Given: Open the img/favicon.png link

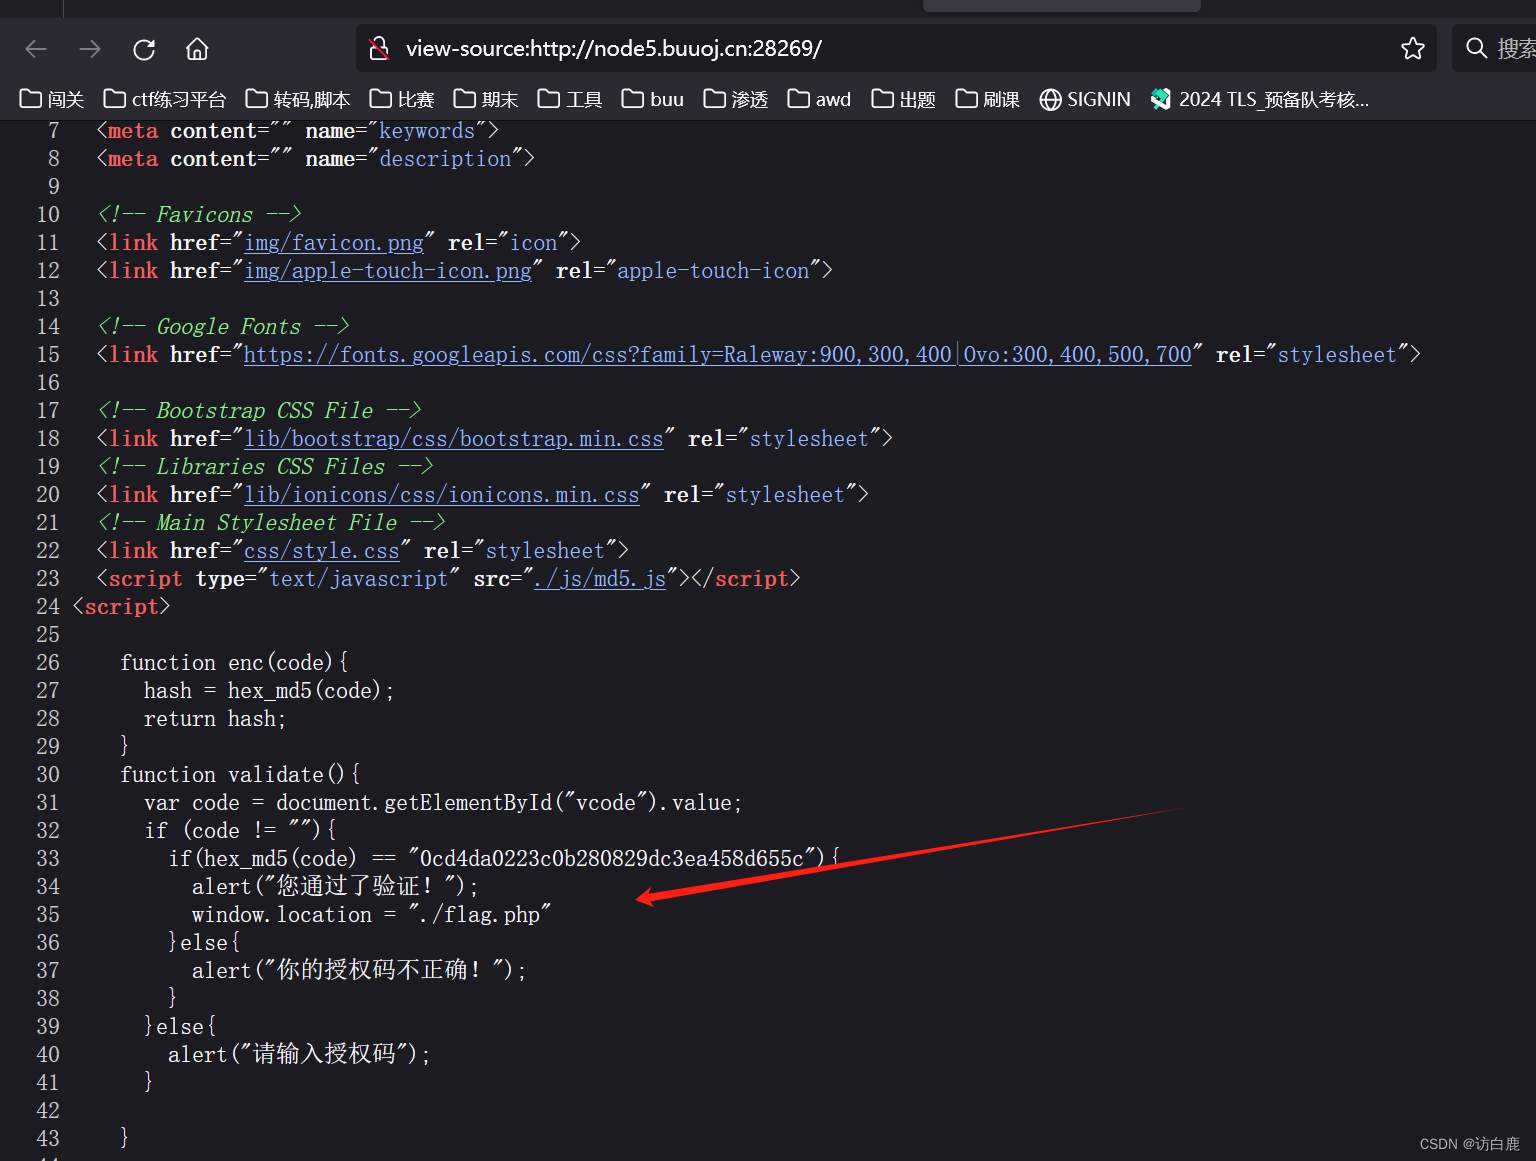Looking at the screenshot, I should coord(334,243).
